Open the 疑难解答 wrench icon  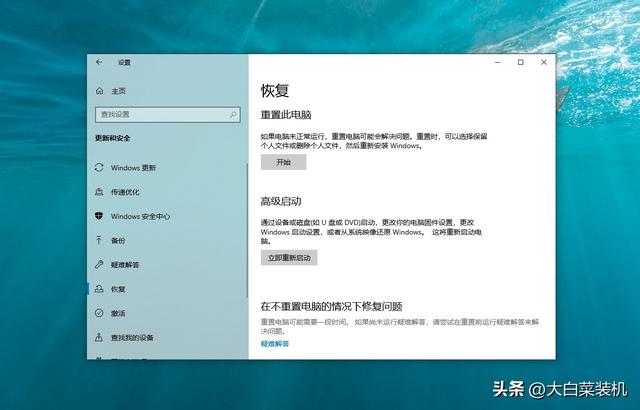99,264
